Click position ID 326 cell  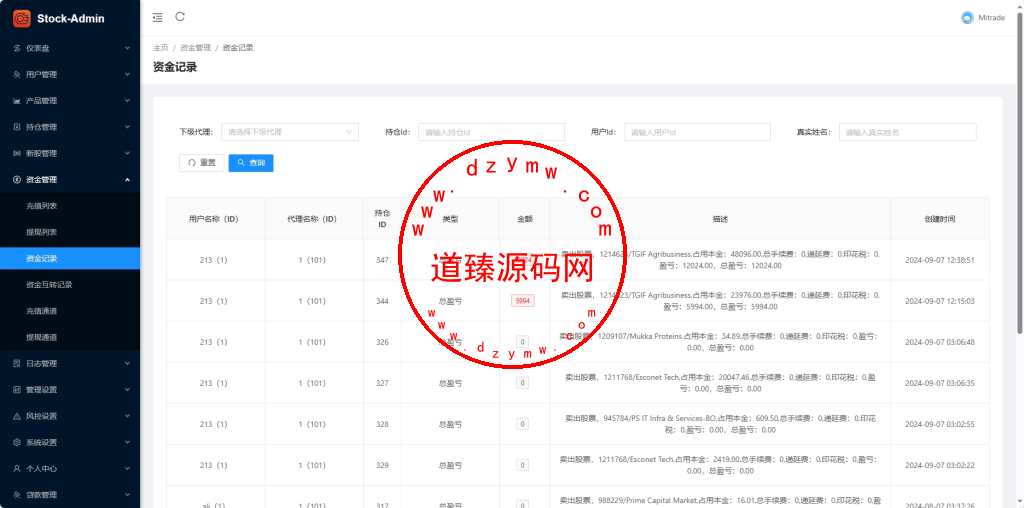click(x=383, y=342)
